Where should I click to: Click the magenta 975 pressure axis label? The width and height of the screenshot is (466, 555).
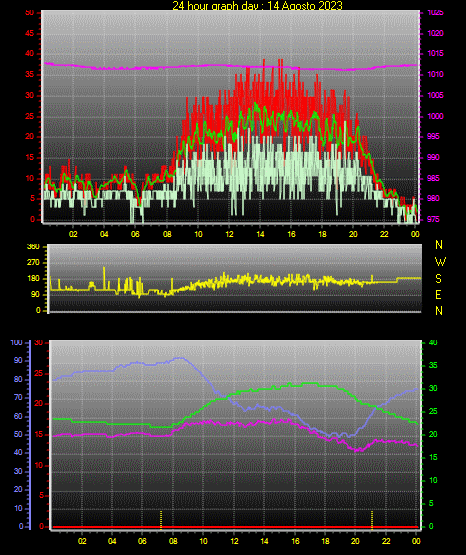pyautogui.click(x=433, y=219)
